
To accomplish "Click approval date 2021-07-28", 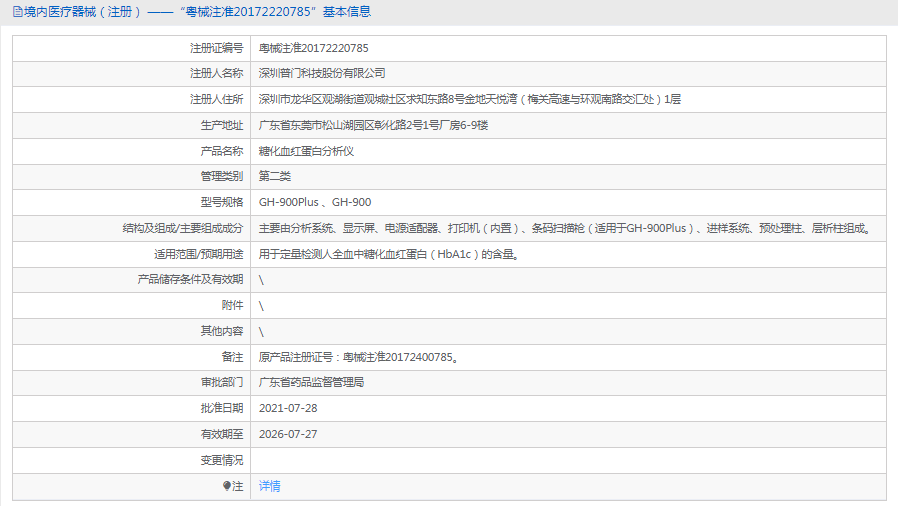I will tap(288, 408).
